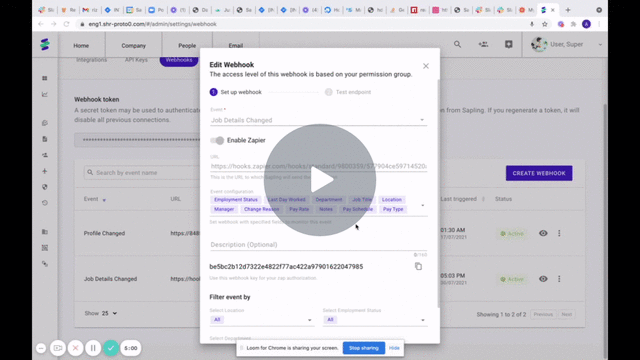Cancel the Loom recording with the red X
Image resolution: width=640 pixels, height=360 pixels.
coord(76,348)
